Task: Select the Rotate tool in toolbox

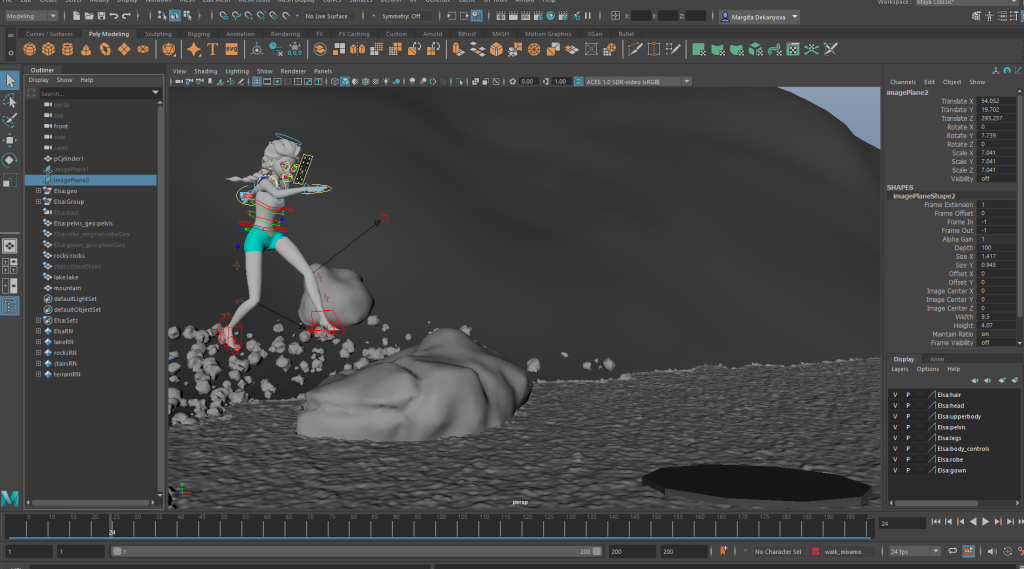Action: tap(10, 159)
